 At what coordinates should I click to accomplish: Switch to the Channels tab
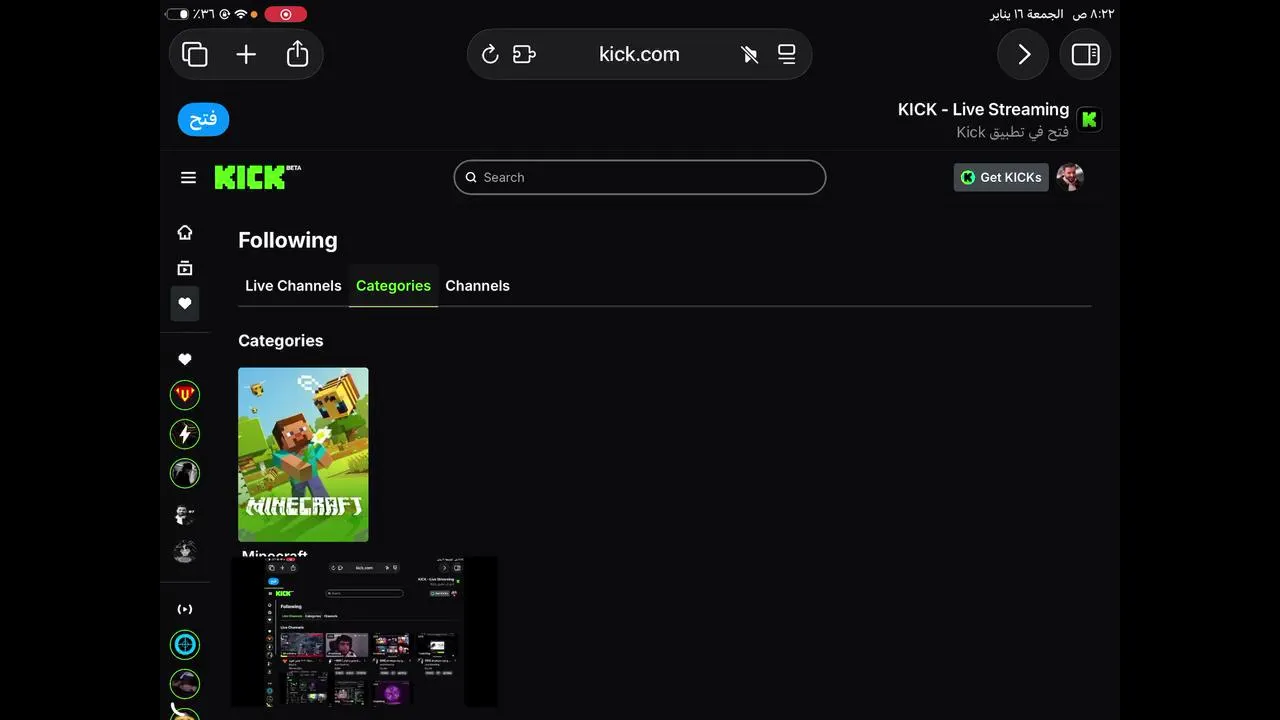(477, 286)
